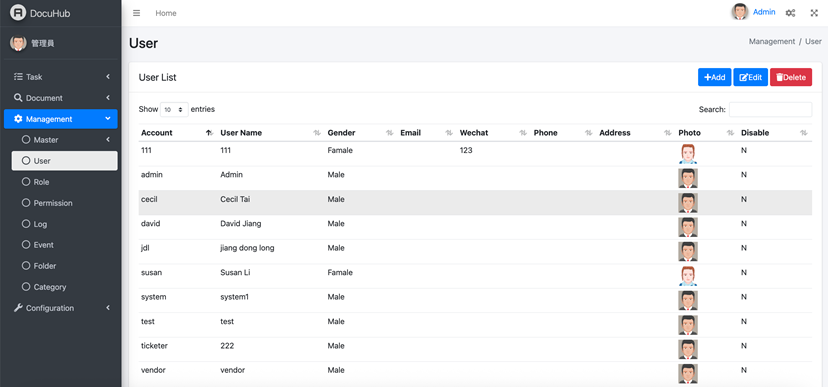Image resolution: width=828 pixels, height=387 pixels.
Task: Click the Admin username link
Action: pyautogui.click(x=764, y=12)
